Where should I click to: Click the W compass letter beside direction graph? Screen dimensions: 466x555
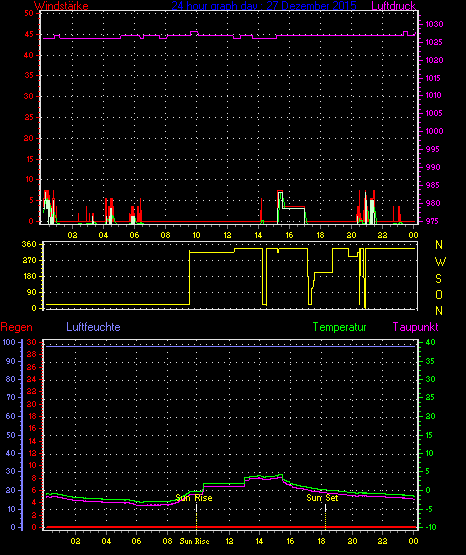(x=440, y=262)
